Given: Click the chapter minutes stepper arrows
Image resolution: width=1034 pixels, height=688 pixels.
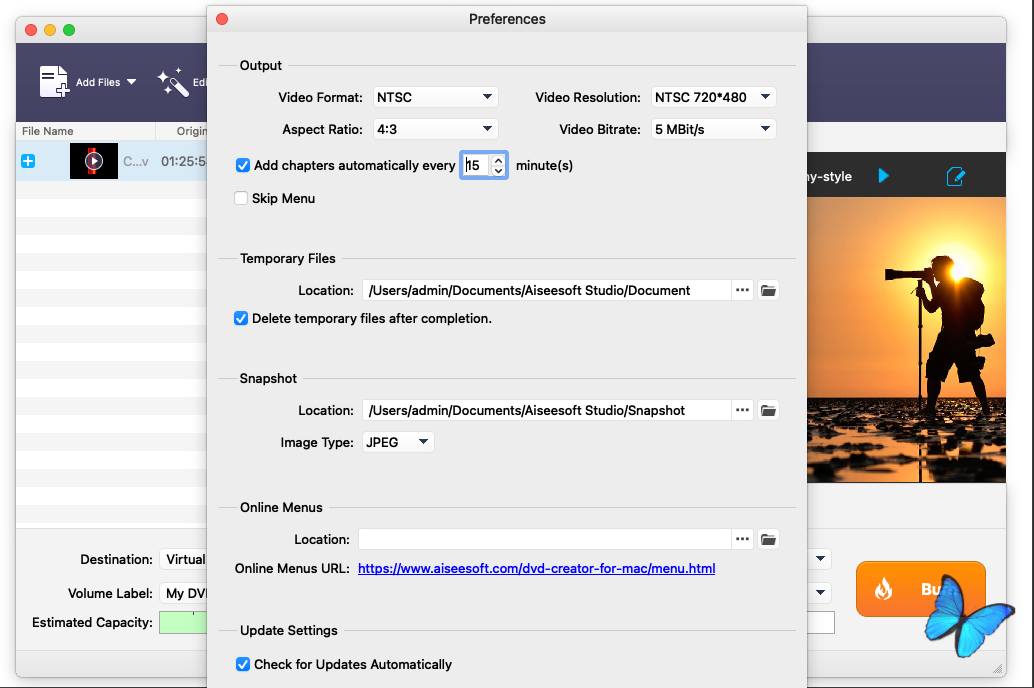Looking at the screenshot, I should pyautogui.click(x=498, y=166).
